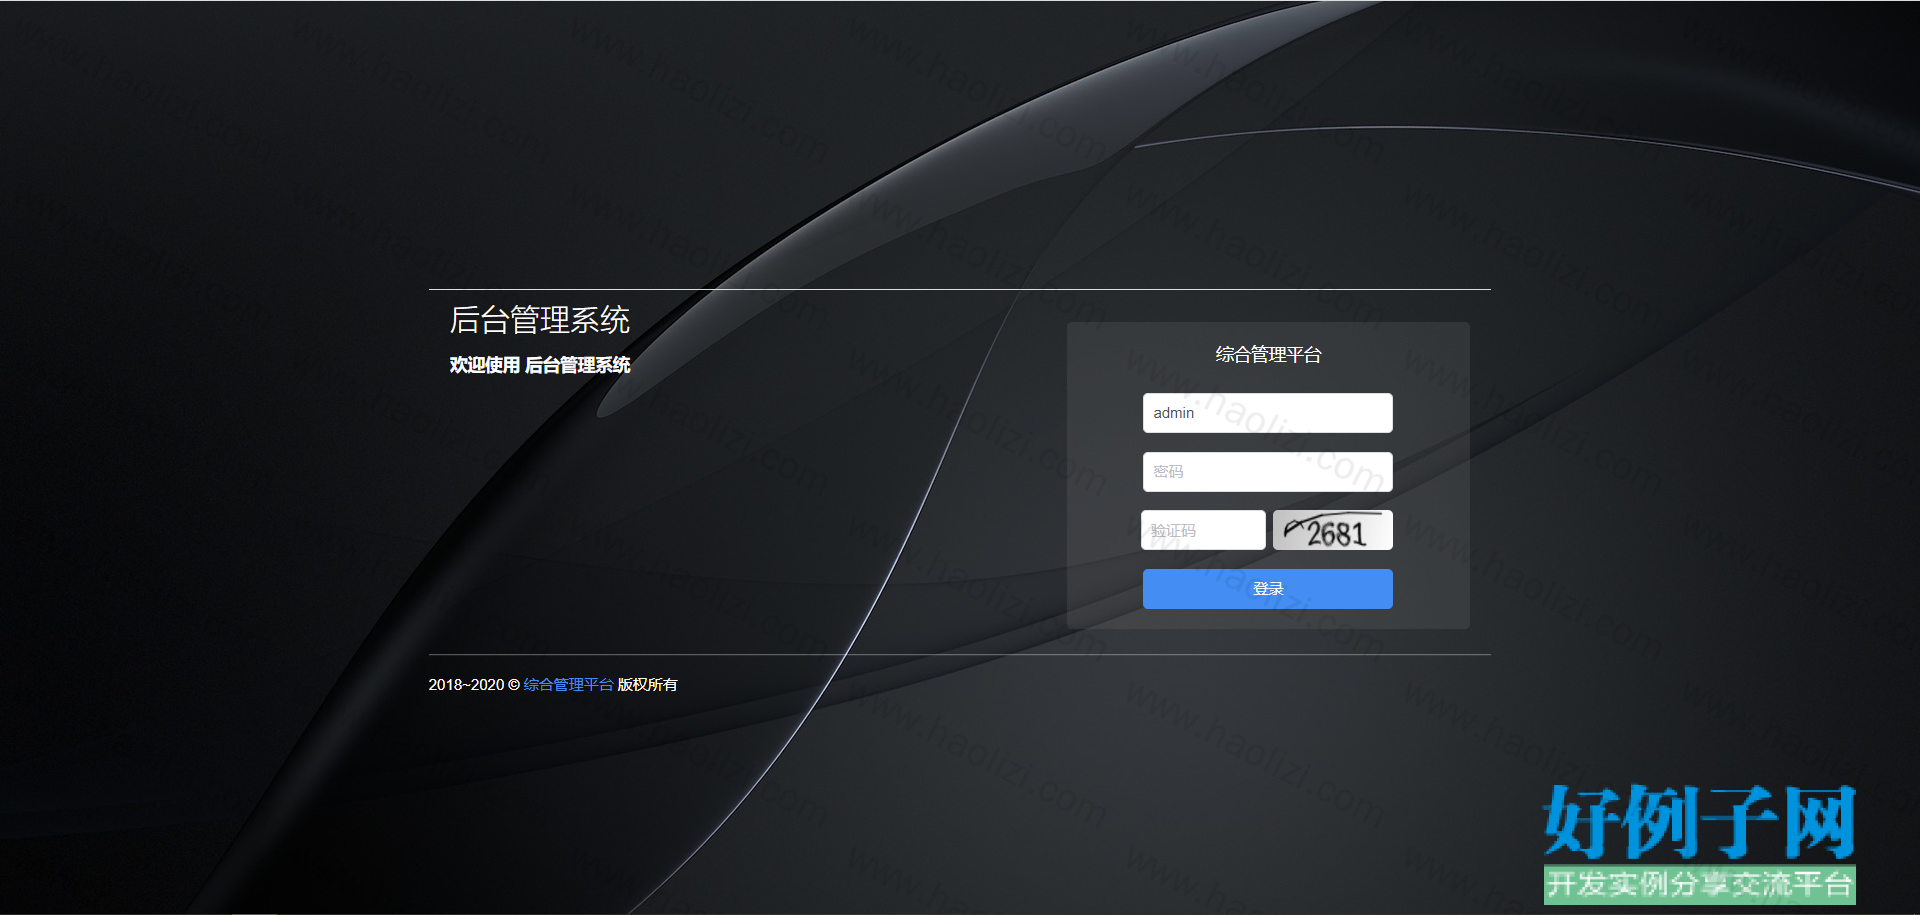Click the blue 登录 login button
This screenshot has width=1920, height=915.
(1267, 589)
